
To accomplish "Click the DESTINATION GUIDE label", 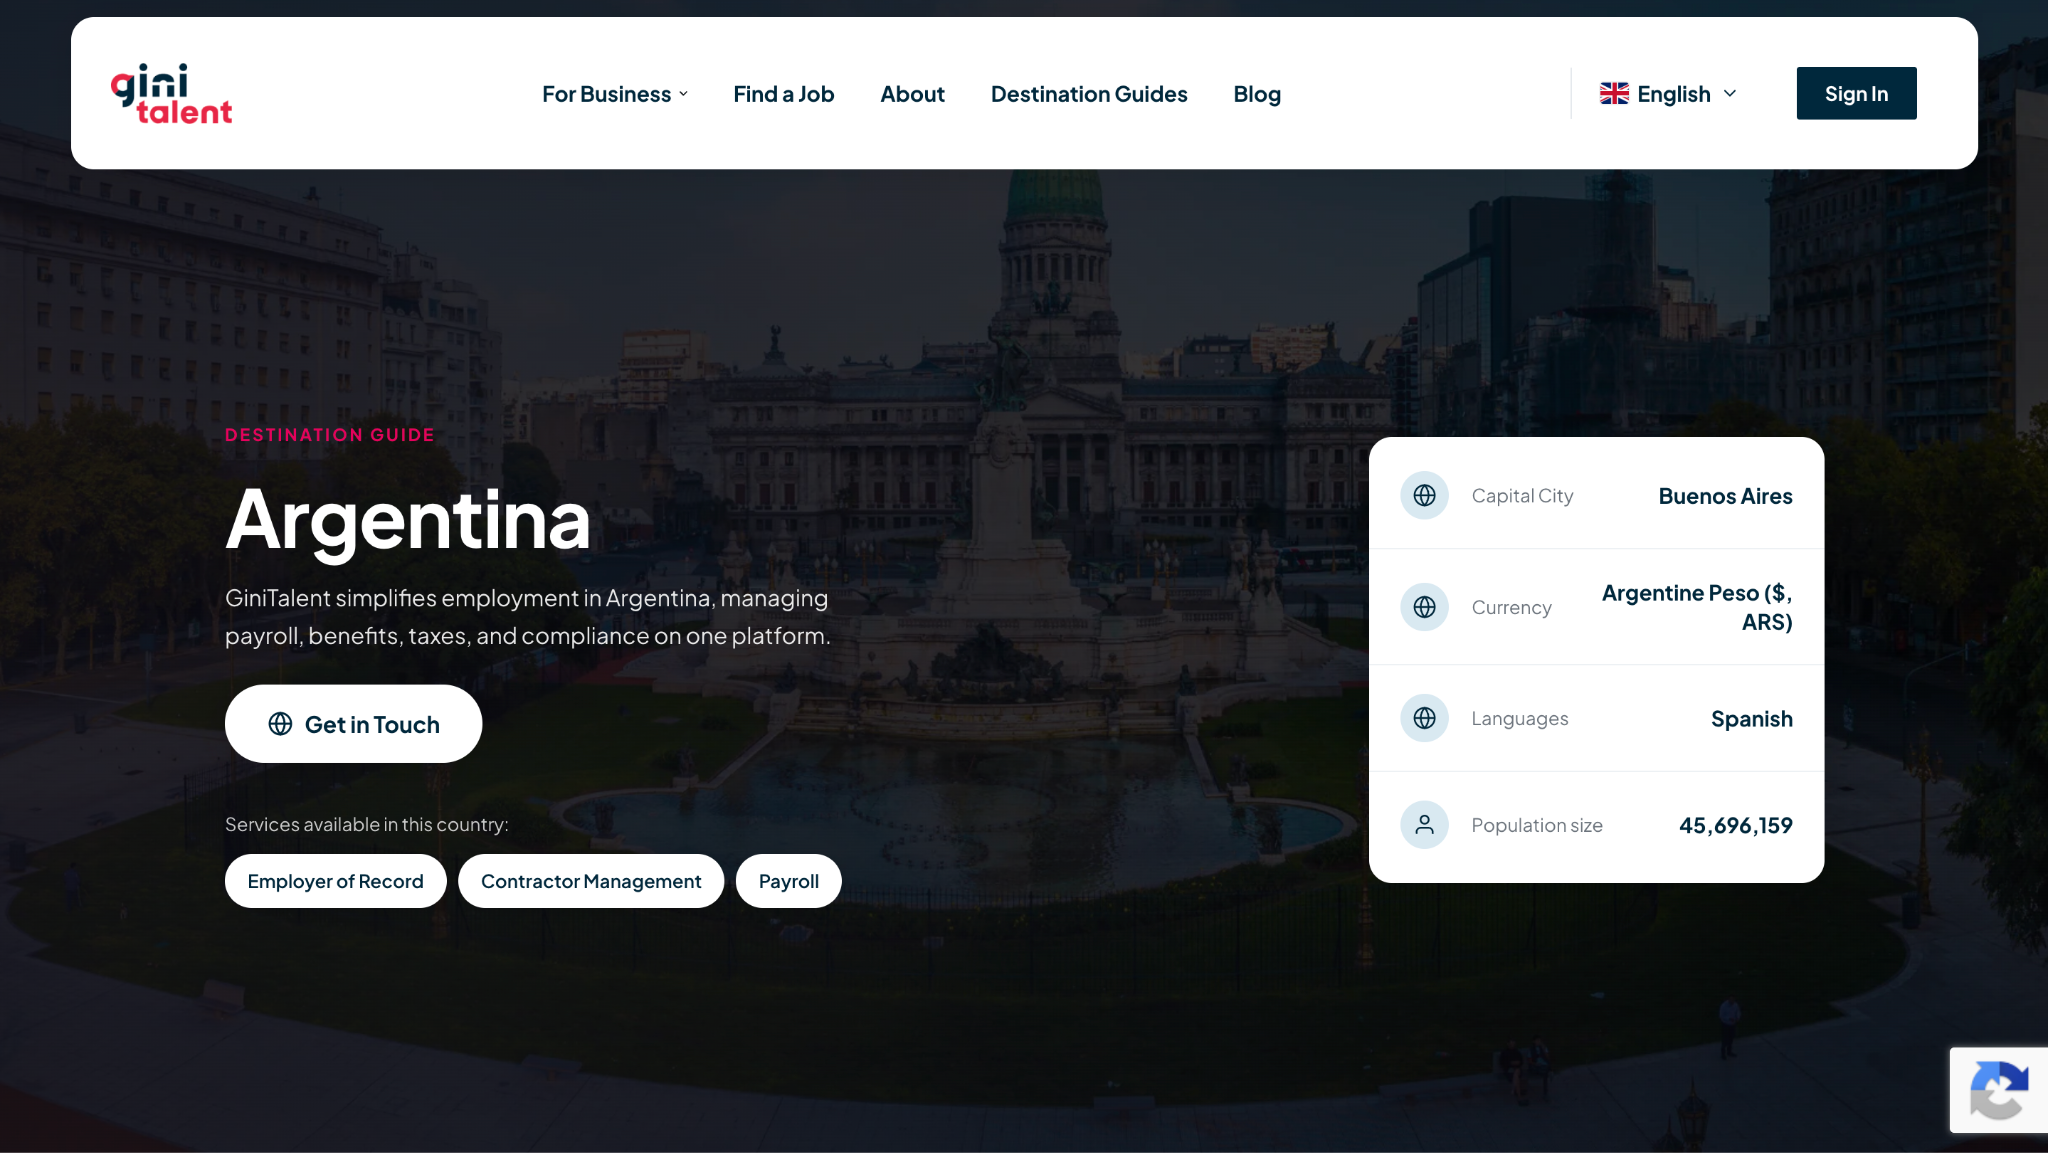I will (x=330, y=435).
